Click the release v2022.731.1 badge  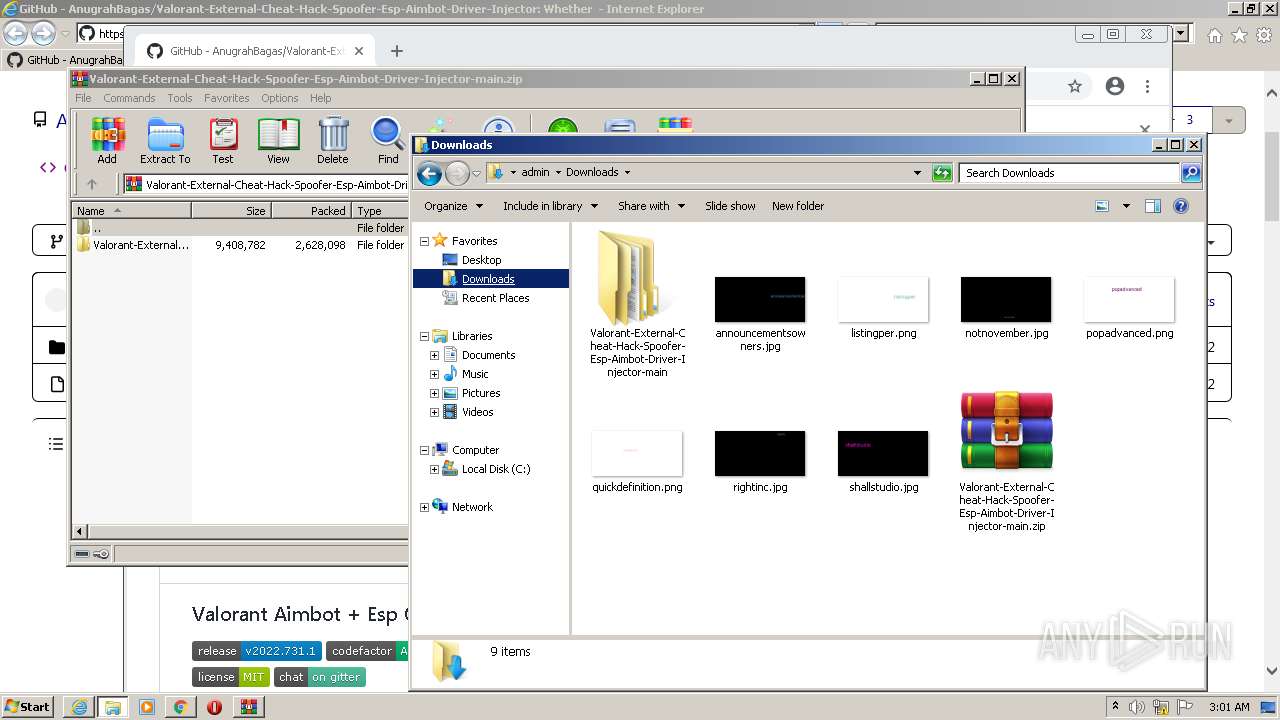pyautogui.click(x=257, y=651)
